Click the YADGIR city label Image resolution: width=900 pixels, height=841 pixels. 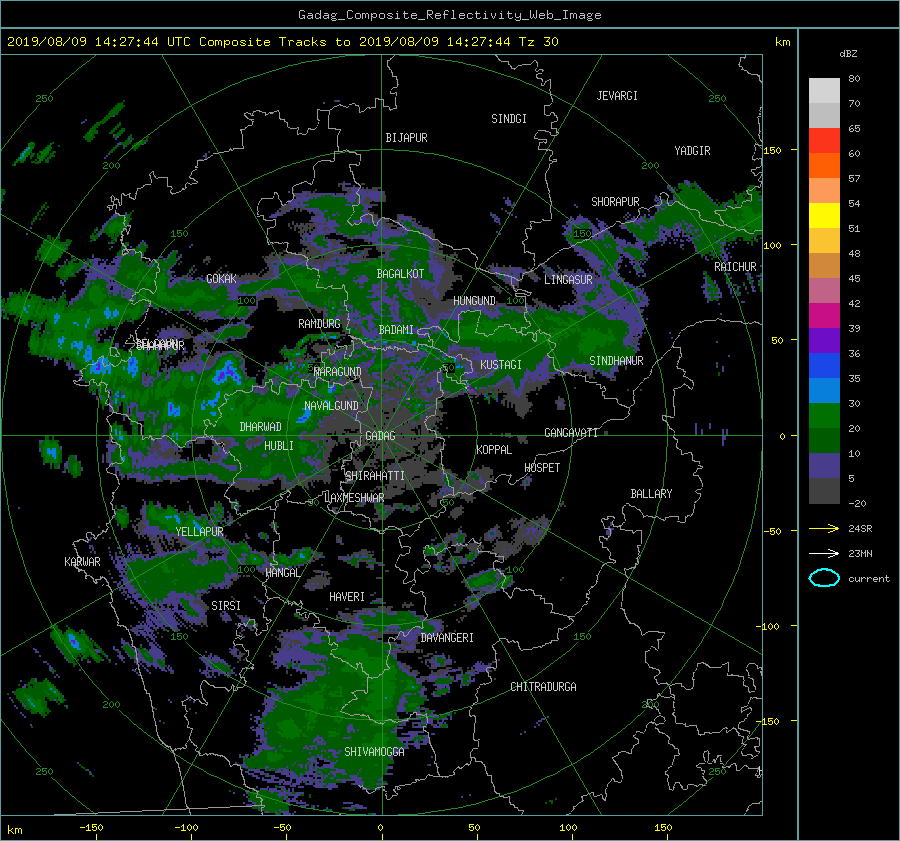click(x=692, y=151)
